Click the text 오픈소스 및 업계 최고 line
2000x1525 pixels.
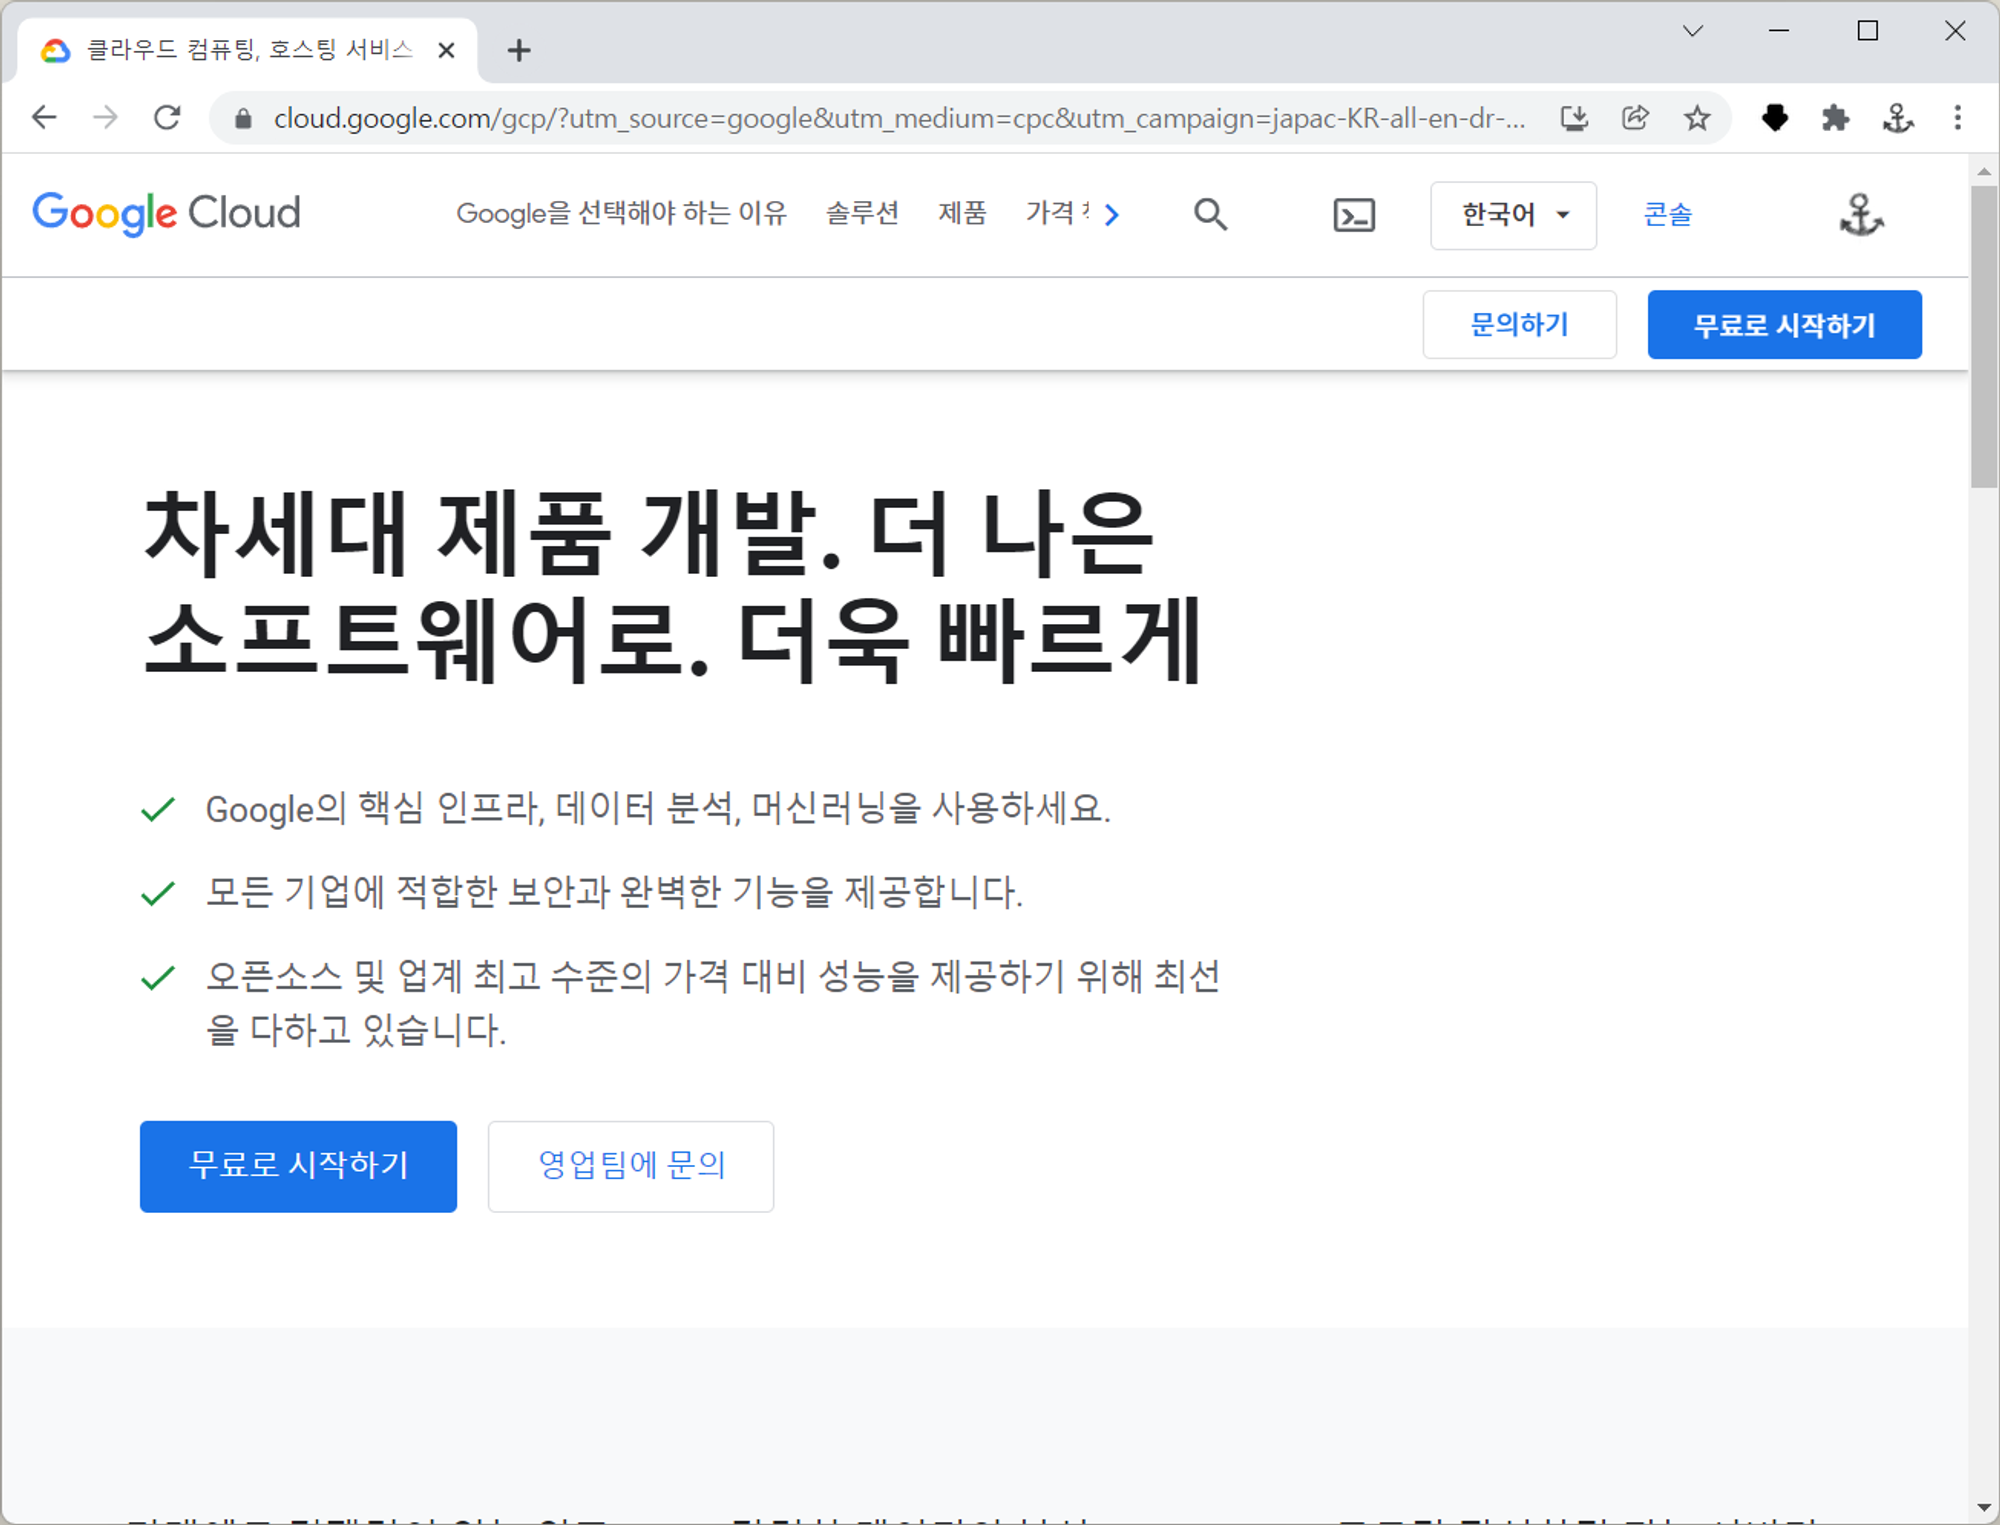[x=713, y=1003]
